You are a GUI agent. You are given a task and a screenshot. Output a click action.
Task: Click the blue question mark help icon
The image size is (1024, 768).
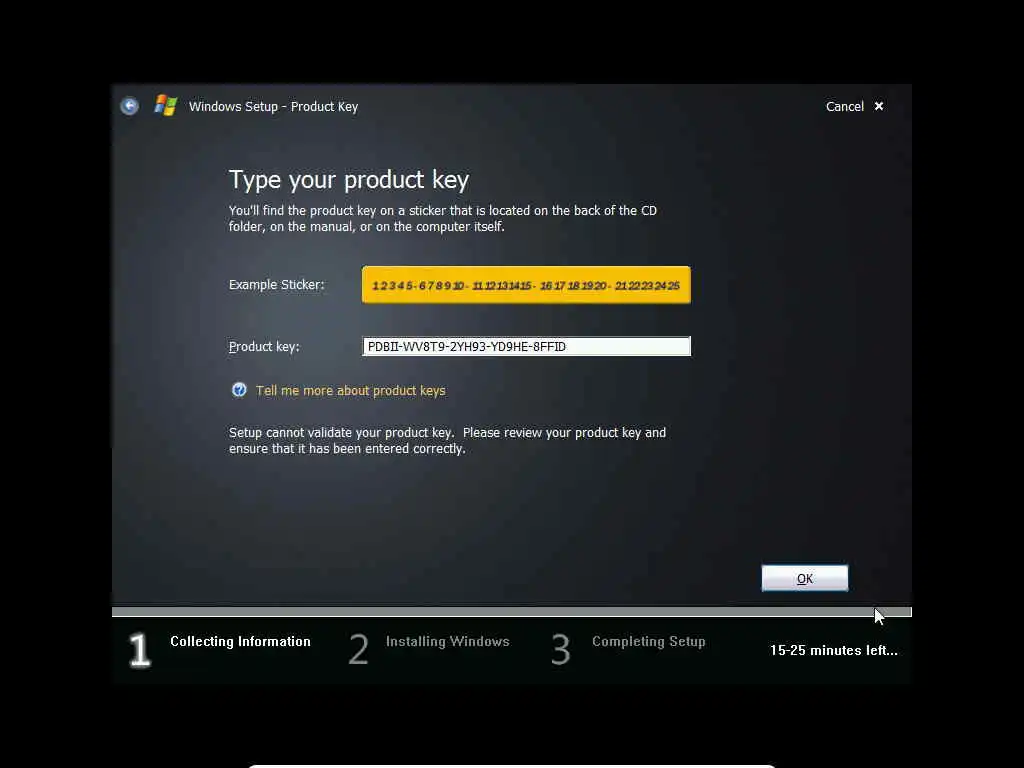[x=239, y=390]
